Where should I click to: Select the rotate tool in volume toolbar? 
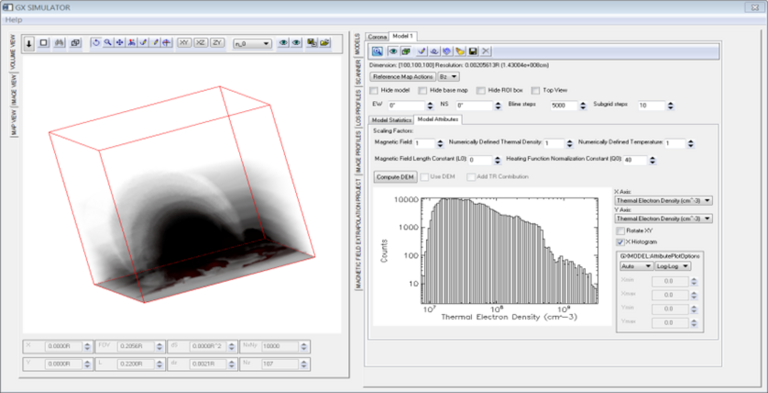click(96, 43)
